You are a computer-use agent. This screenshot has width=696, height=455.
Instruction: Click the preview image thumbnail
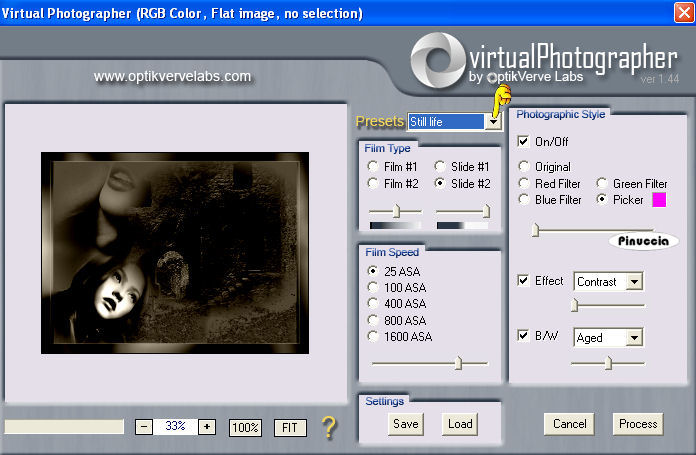pos(175,253)
